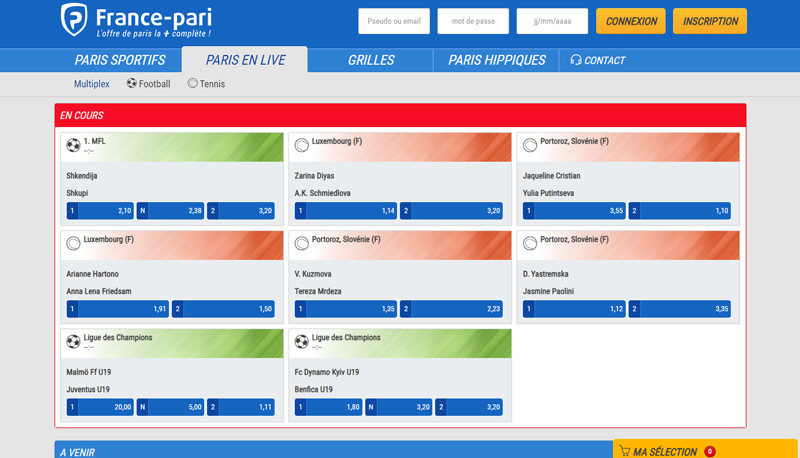Click the Connexion button

coord(631,21)
